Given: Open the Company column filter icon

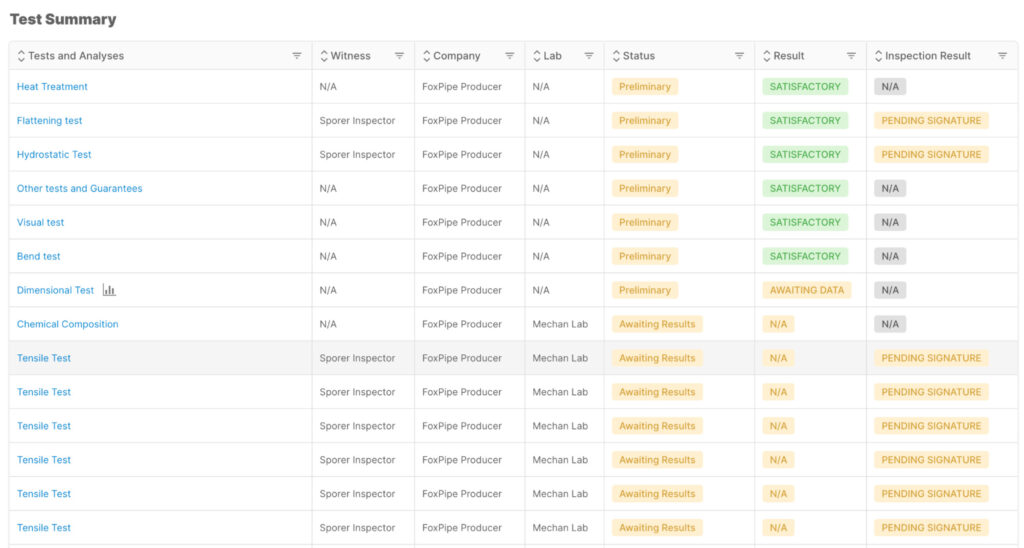Looking at the screenshot, I should [x=509, y=56].
